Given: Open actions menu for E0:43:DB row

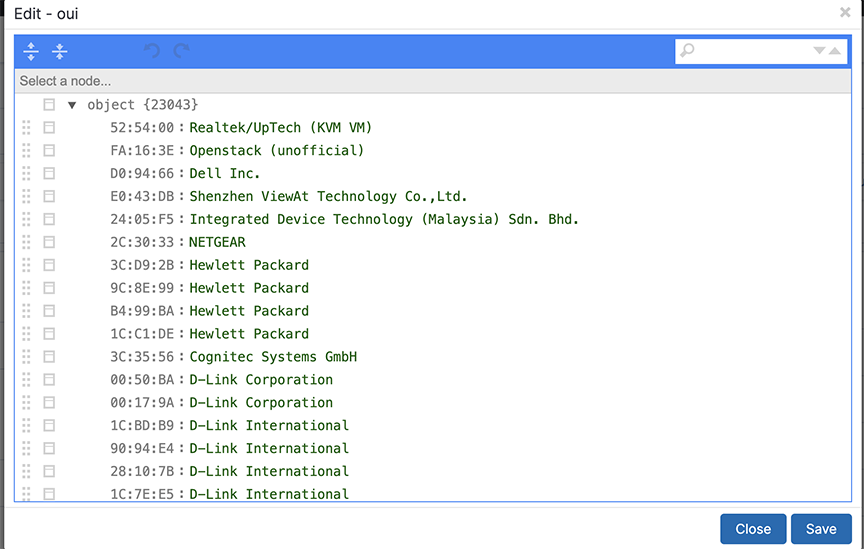Looking at the screenshot, I should 49,196.
